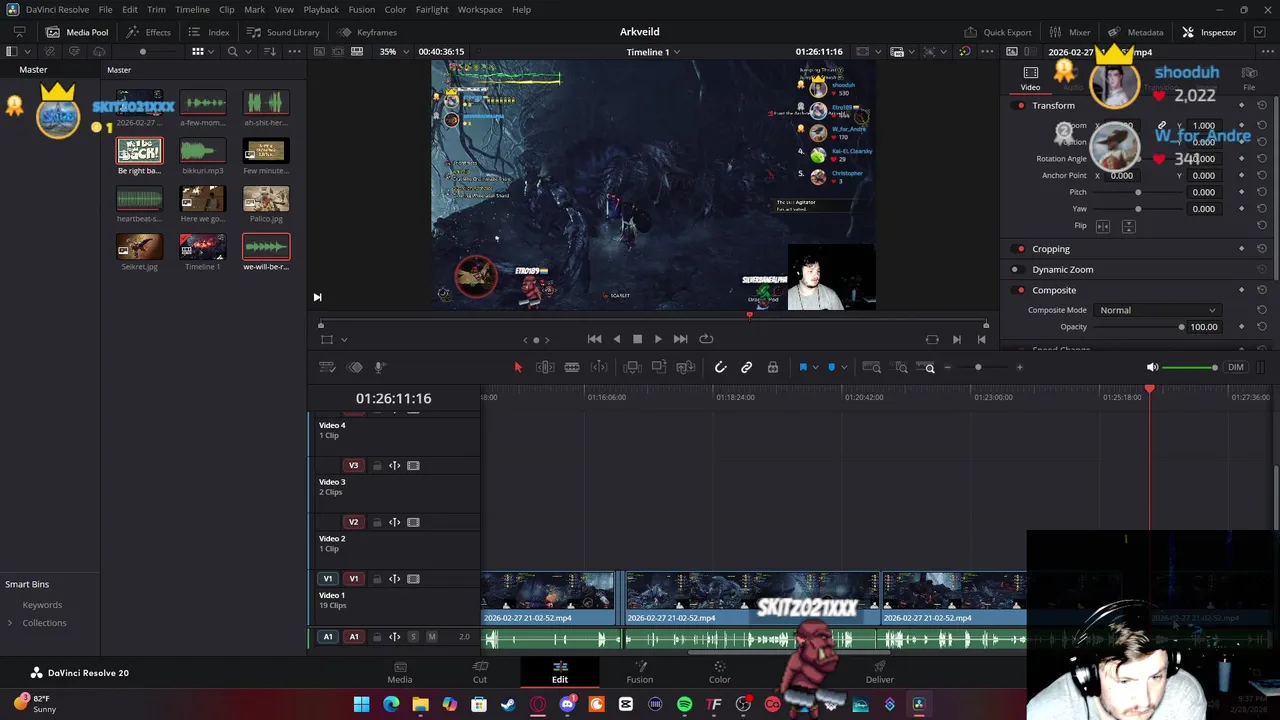Viewport: 1280px width, 720px height.
Task: Adjust the green monitor volume slider
Action: tap(1189, 367)
